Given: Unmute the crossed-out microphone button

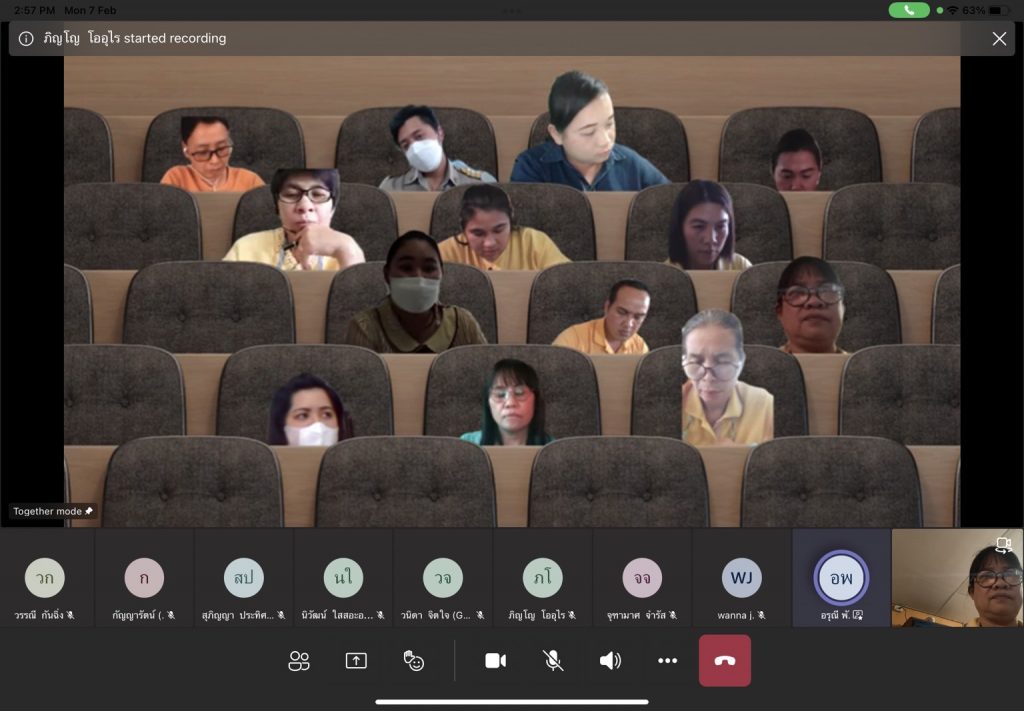Looking at the screenshot, I should pos(553,661).
